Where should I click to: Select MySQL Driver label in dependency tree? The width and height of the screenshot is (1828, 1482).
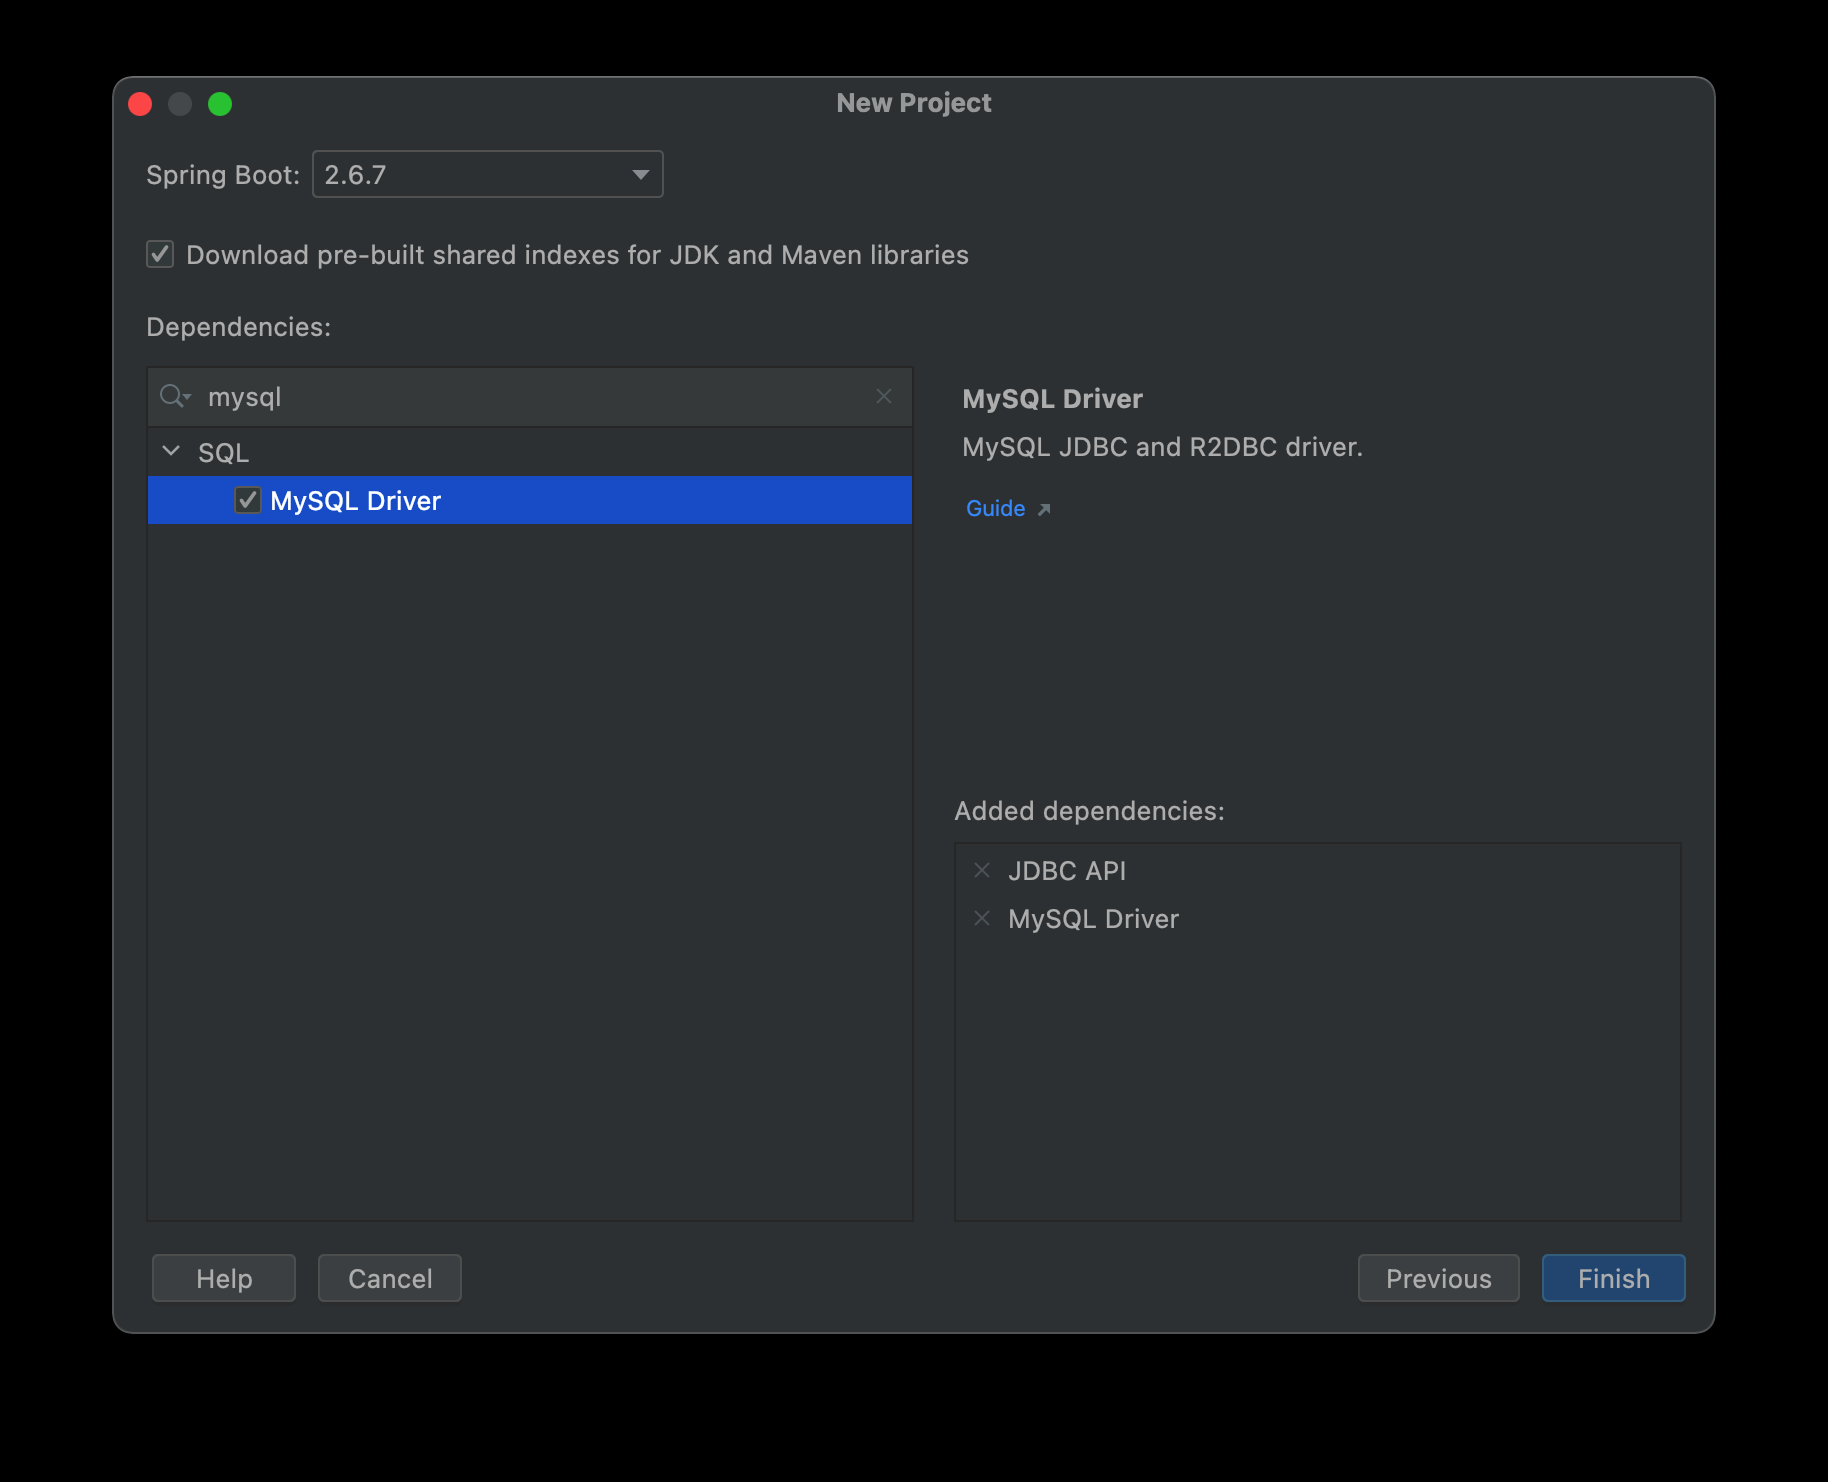[x=355, y=501]
